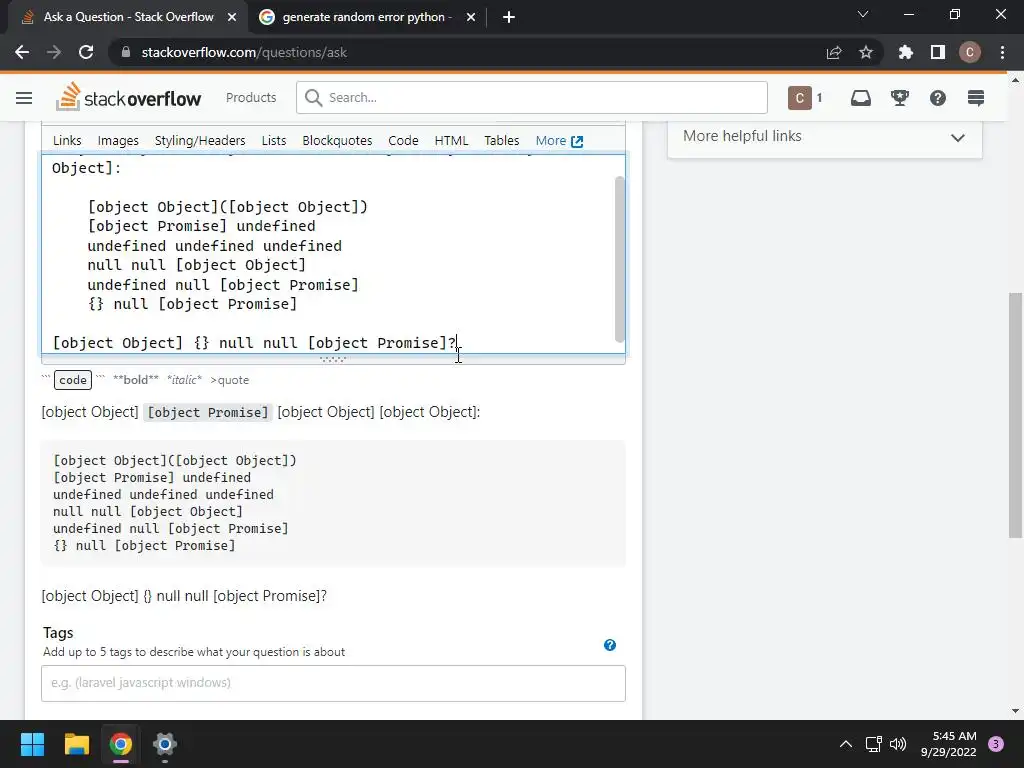This screenshot has width=1024, height=768.
Task: Open the Products menu
Action: coord(251,97)
